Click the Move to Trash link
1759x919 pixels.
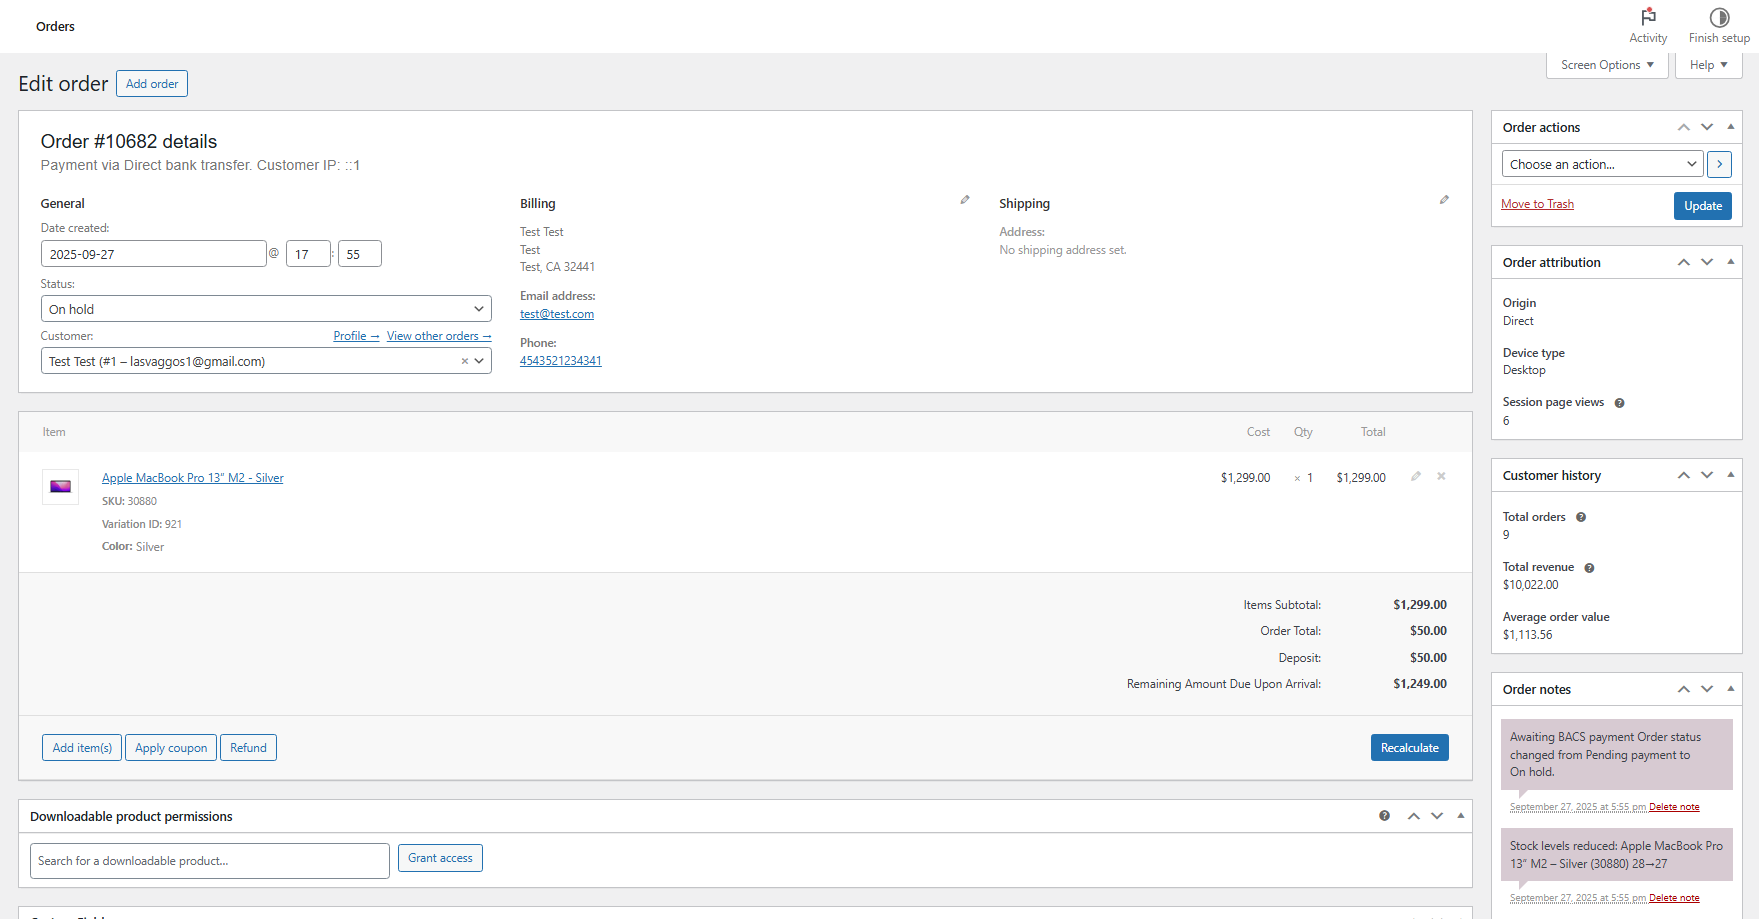tap(1537, 204)
